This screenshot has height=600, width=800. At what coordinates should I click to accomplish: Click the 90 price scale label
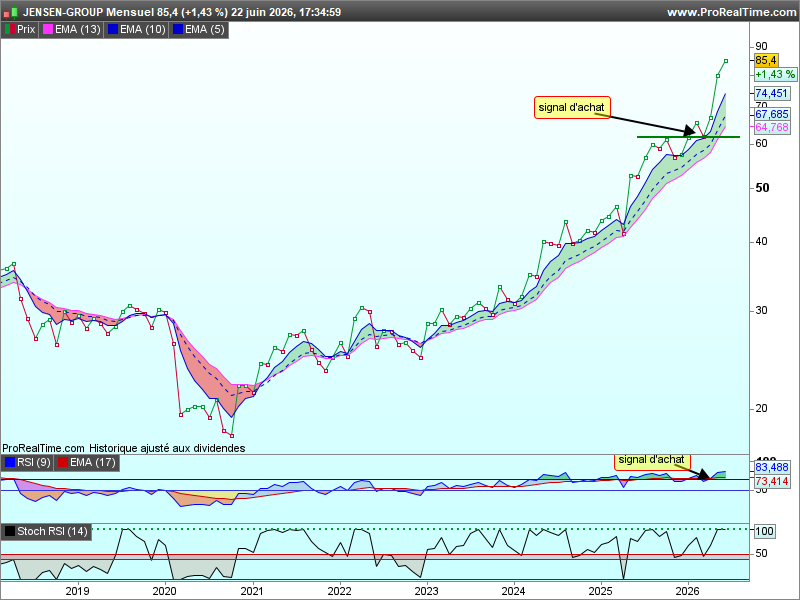[761, 46]
